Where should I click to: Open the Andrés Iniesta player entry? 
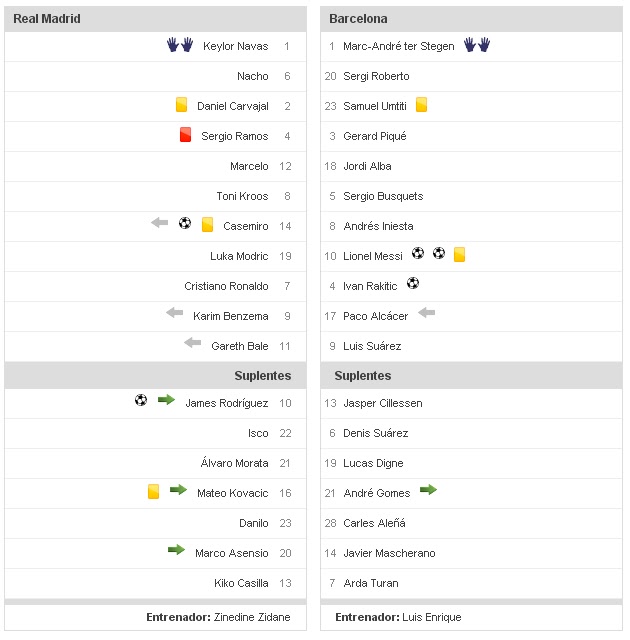click(378, 226)
